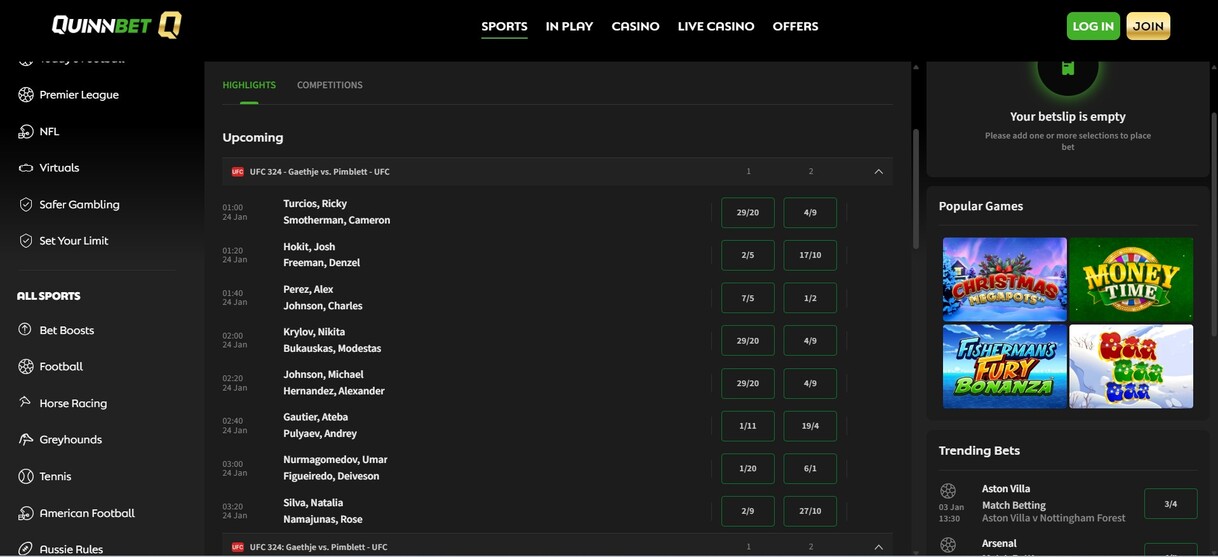
Task: Open the Safer Gambling link
Action: click(x=79, y=204)
